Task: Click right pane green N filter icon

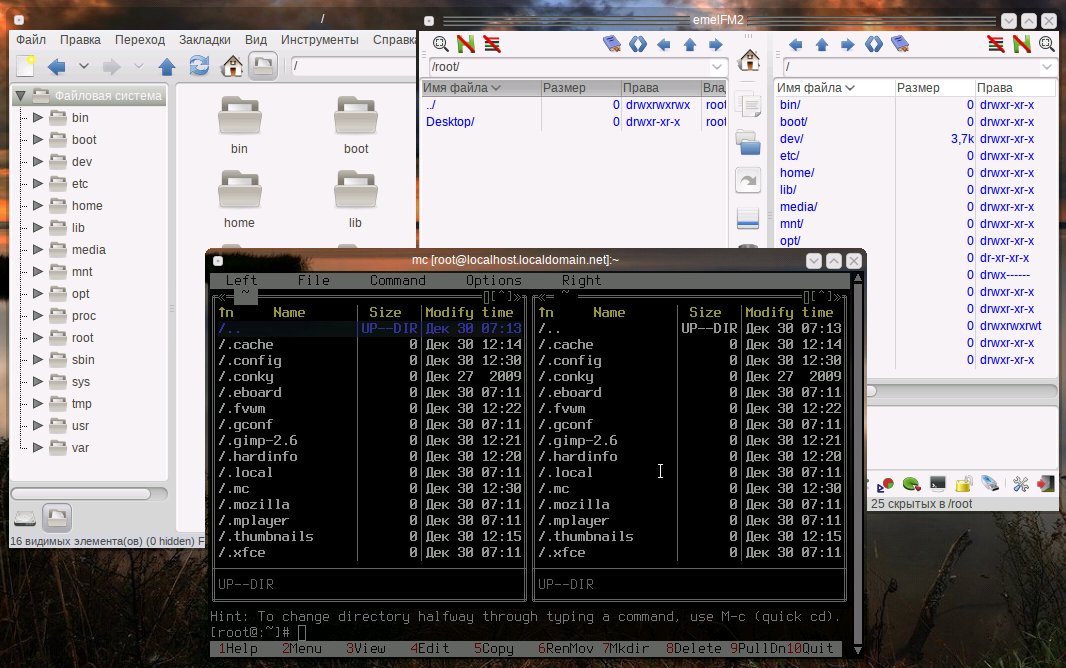Action: [1021, 44]
